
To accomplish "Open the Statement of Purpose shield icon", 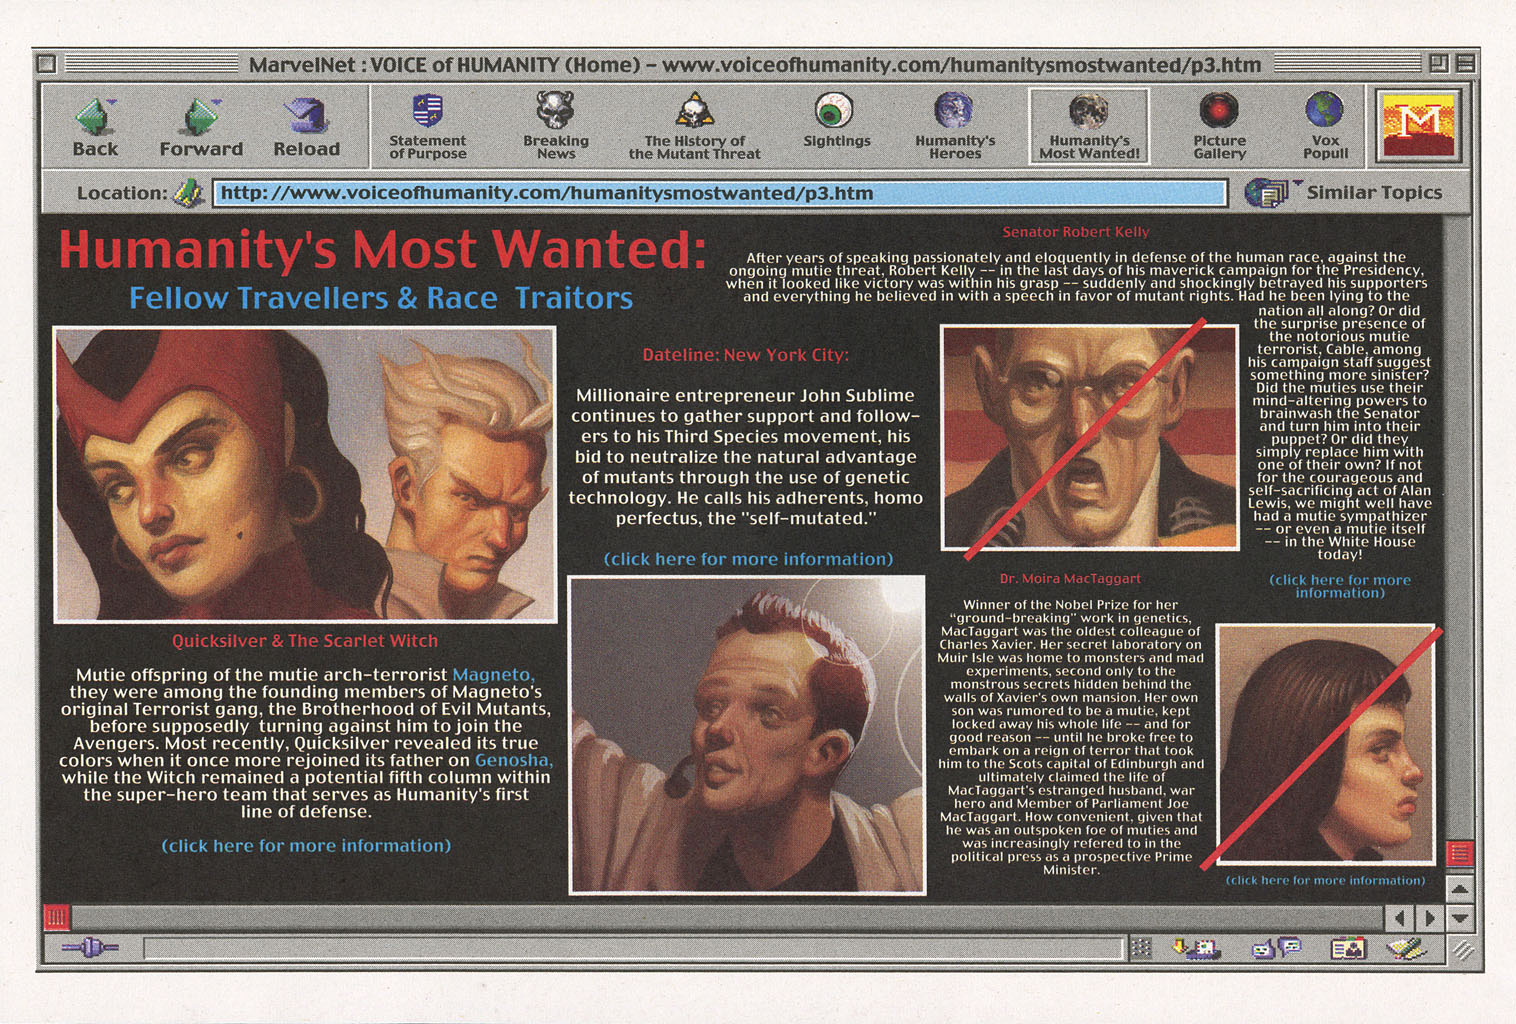I will click(428, 111).
